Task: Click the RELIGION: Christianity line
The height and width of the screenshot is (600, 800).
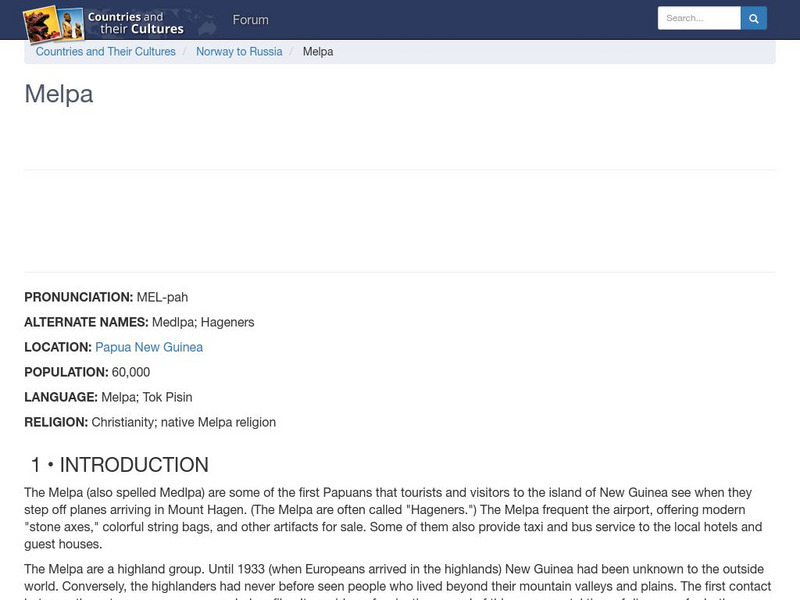Action: pos(150,422)
